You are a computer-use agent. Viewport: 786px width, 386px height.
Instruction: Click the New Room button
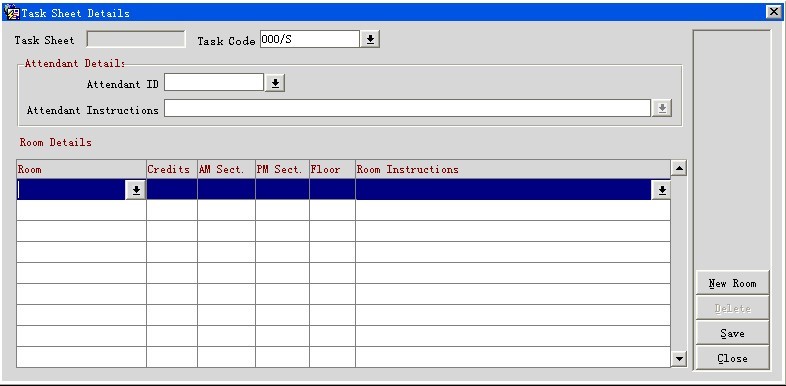732,283
